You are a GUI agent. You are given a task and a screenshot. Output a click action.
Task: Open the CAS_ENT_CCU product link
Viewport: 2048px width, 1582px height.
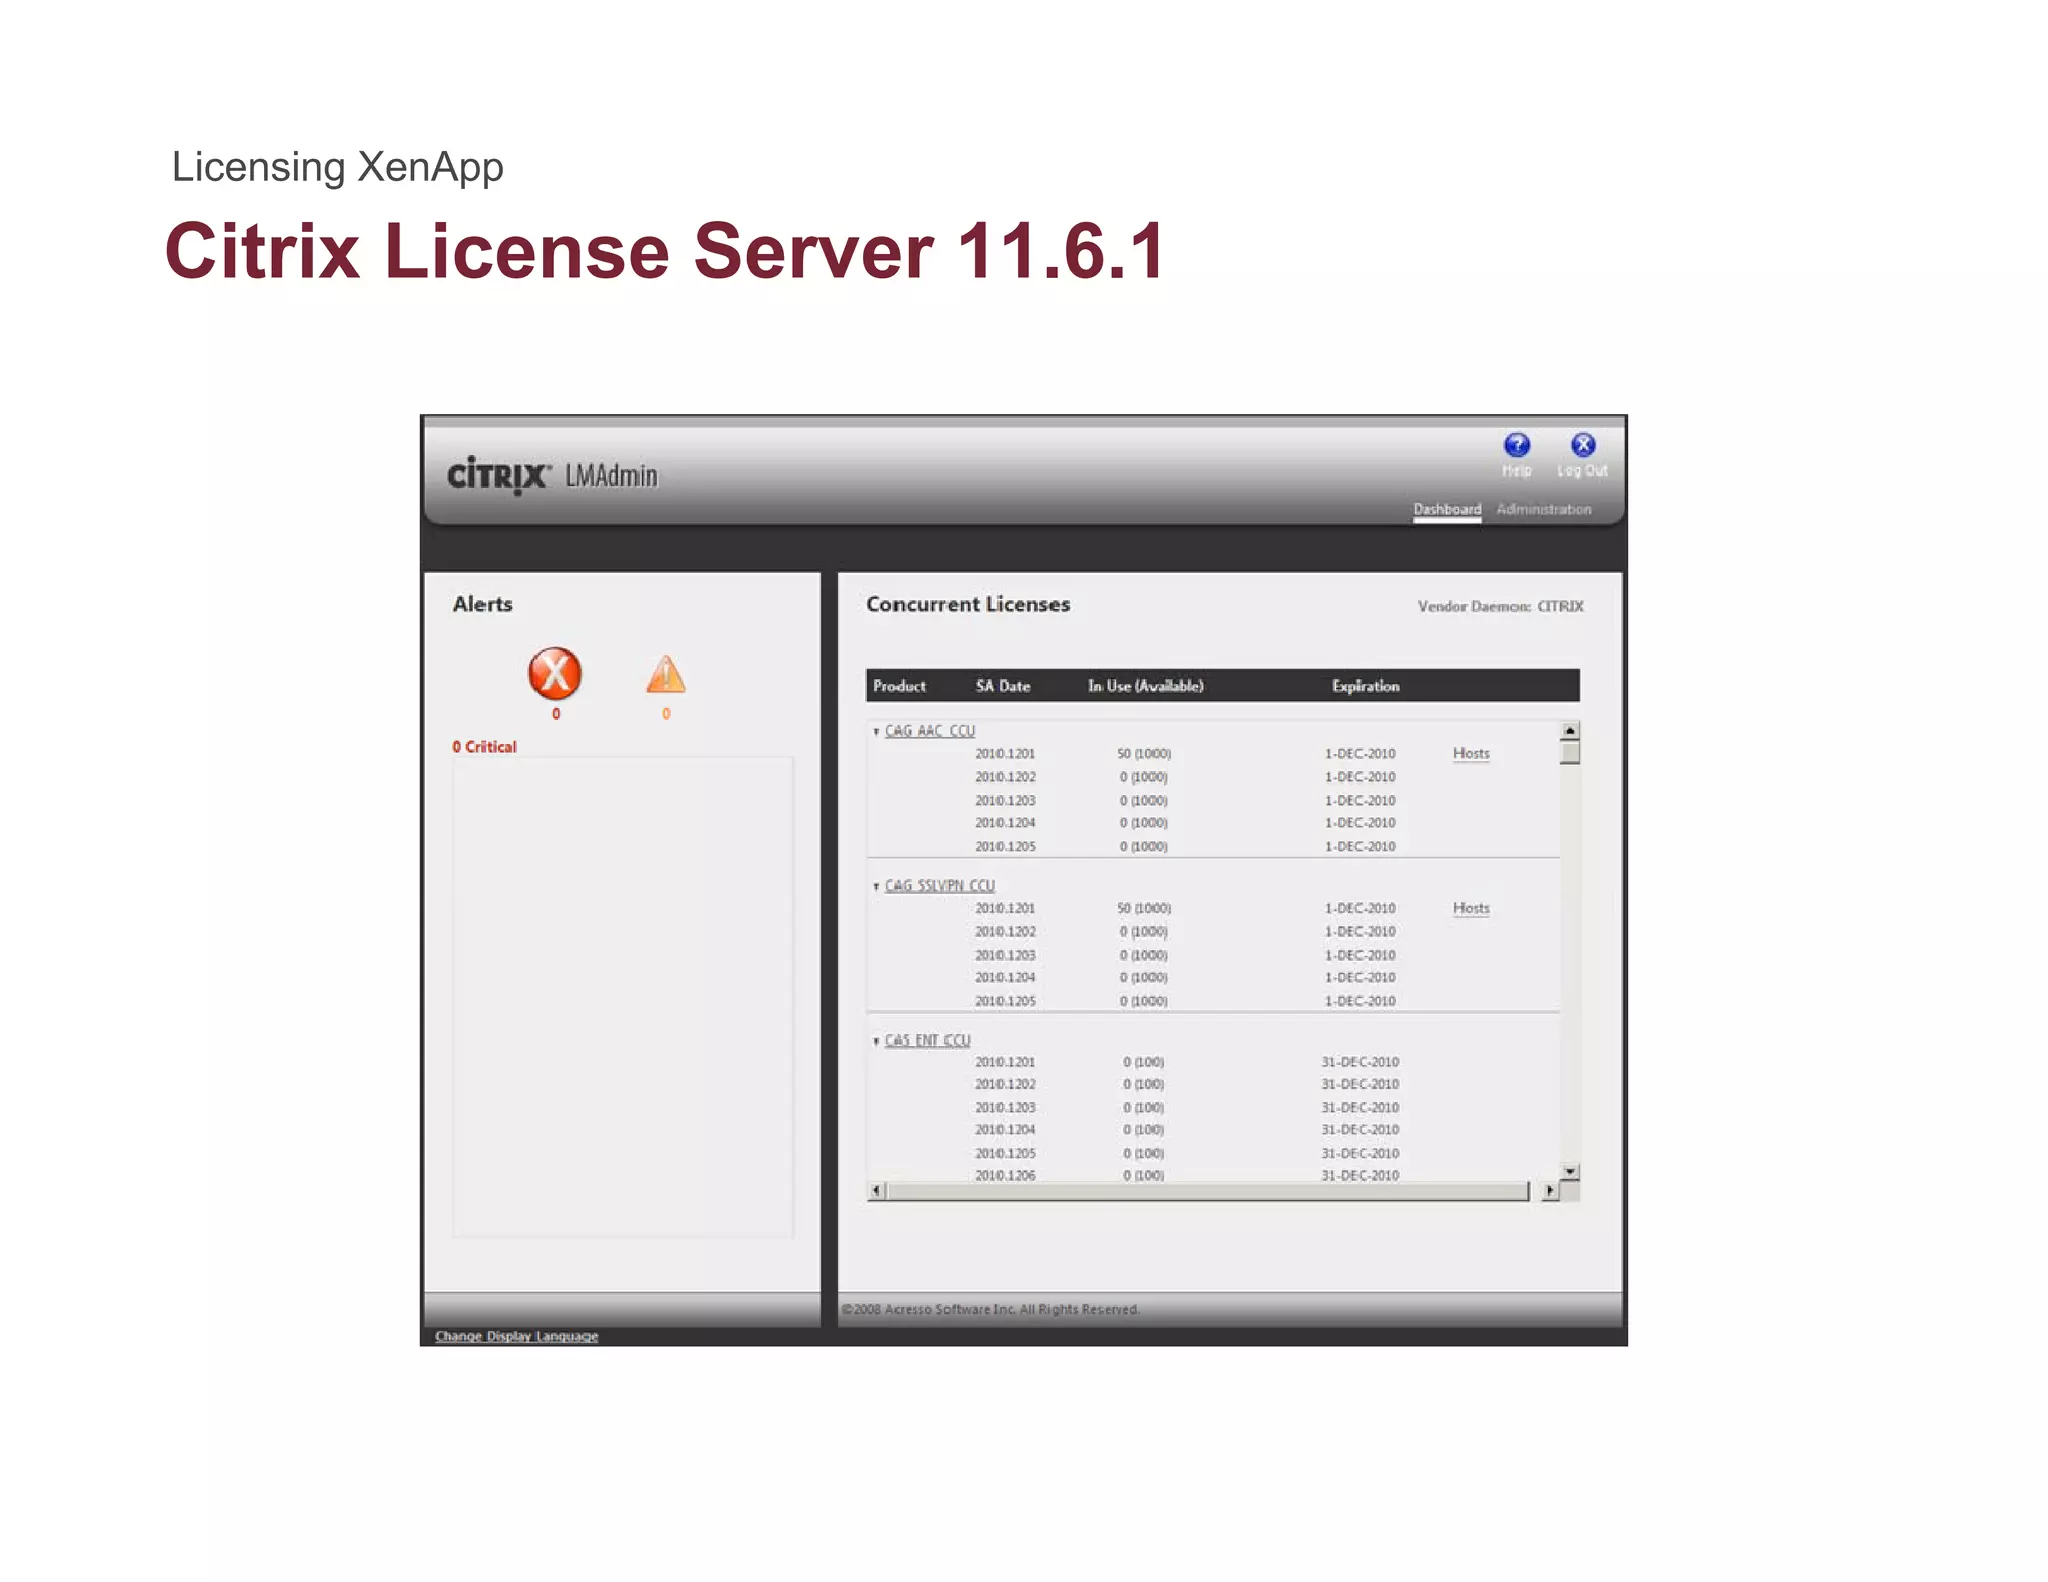(x=928, y=1040)
